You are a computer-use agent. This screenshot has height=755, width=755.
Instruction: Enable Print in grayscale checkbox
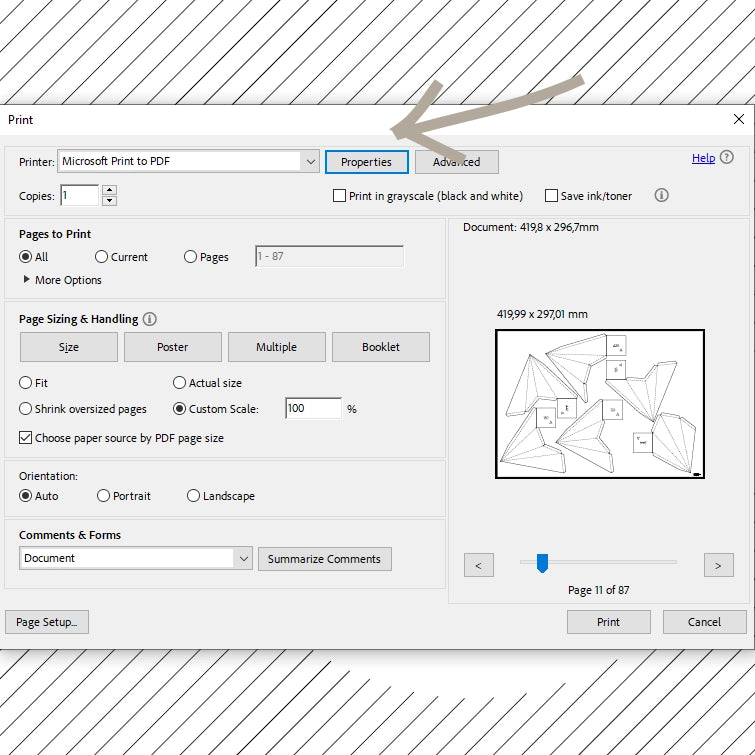[340, 196]
